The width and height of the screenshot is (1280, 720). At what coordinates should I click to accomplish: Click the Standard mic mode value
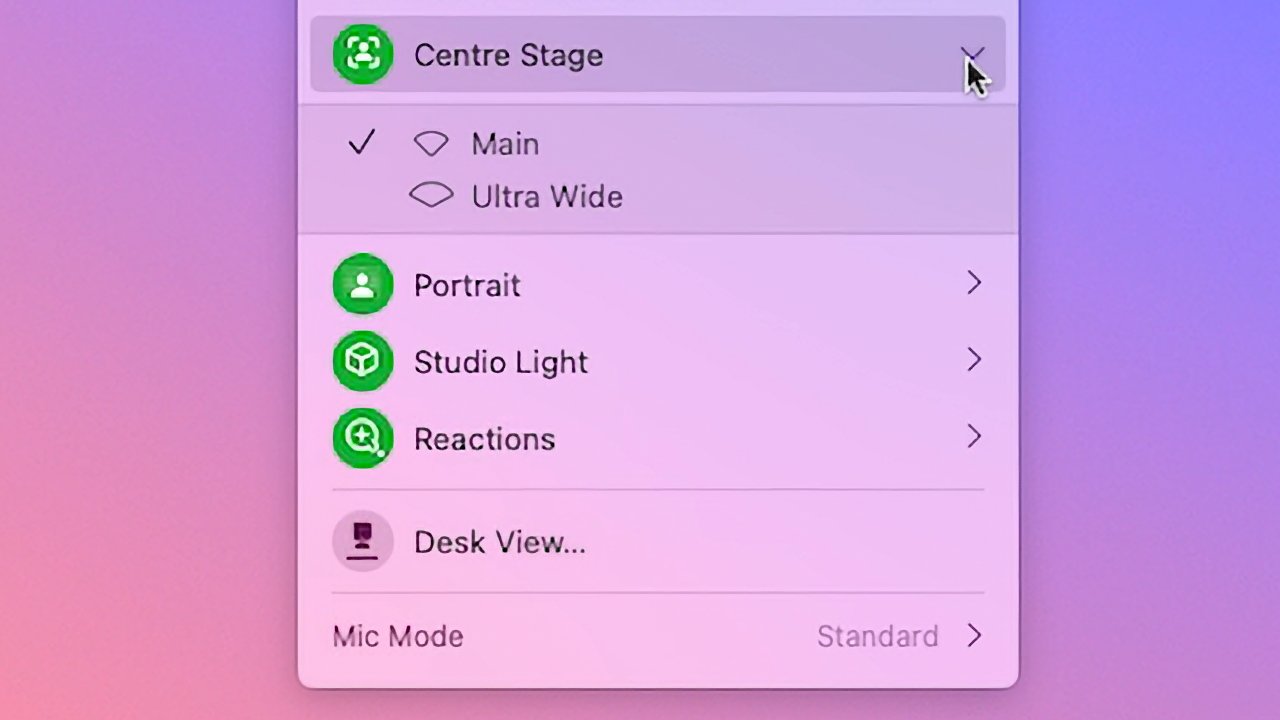(x=877, y=636)
